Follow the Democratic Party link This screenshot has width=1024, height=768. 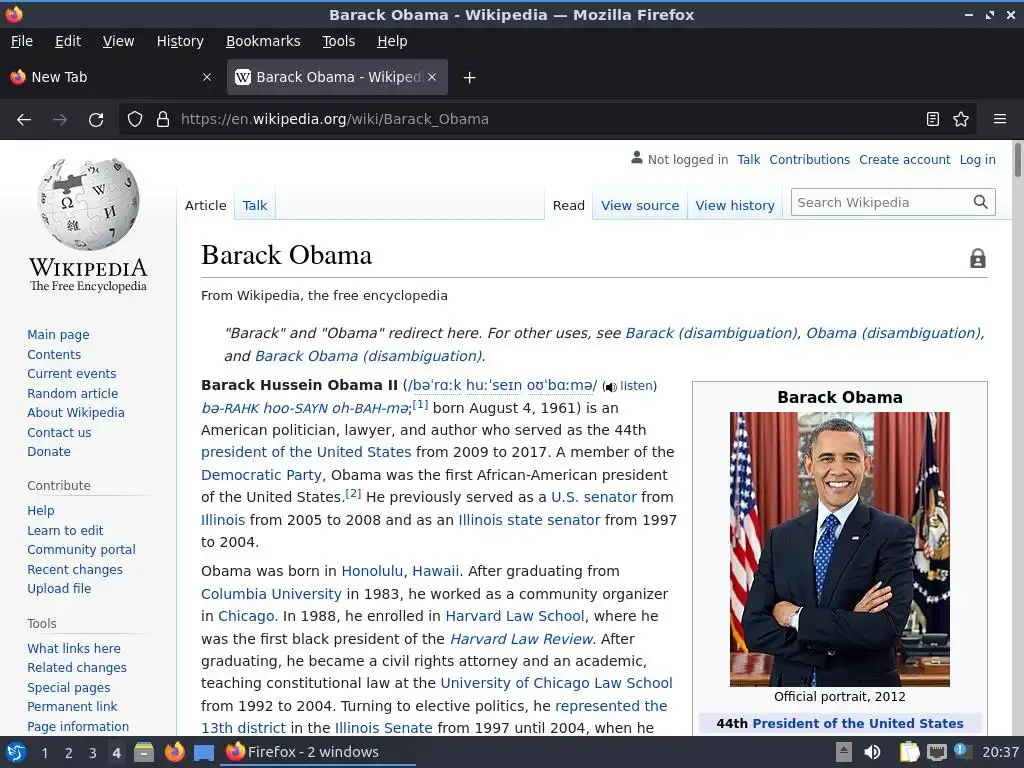261,475
